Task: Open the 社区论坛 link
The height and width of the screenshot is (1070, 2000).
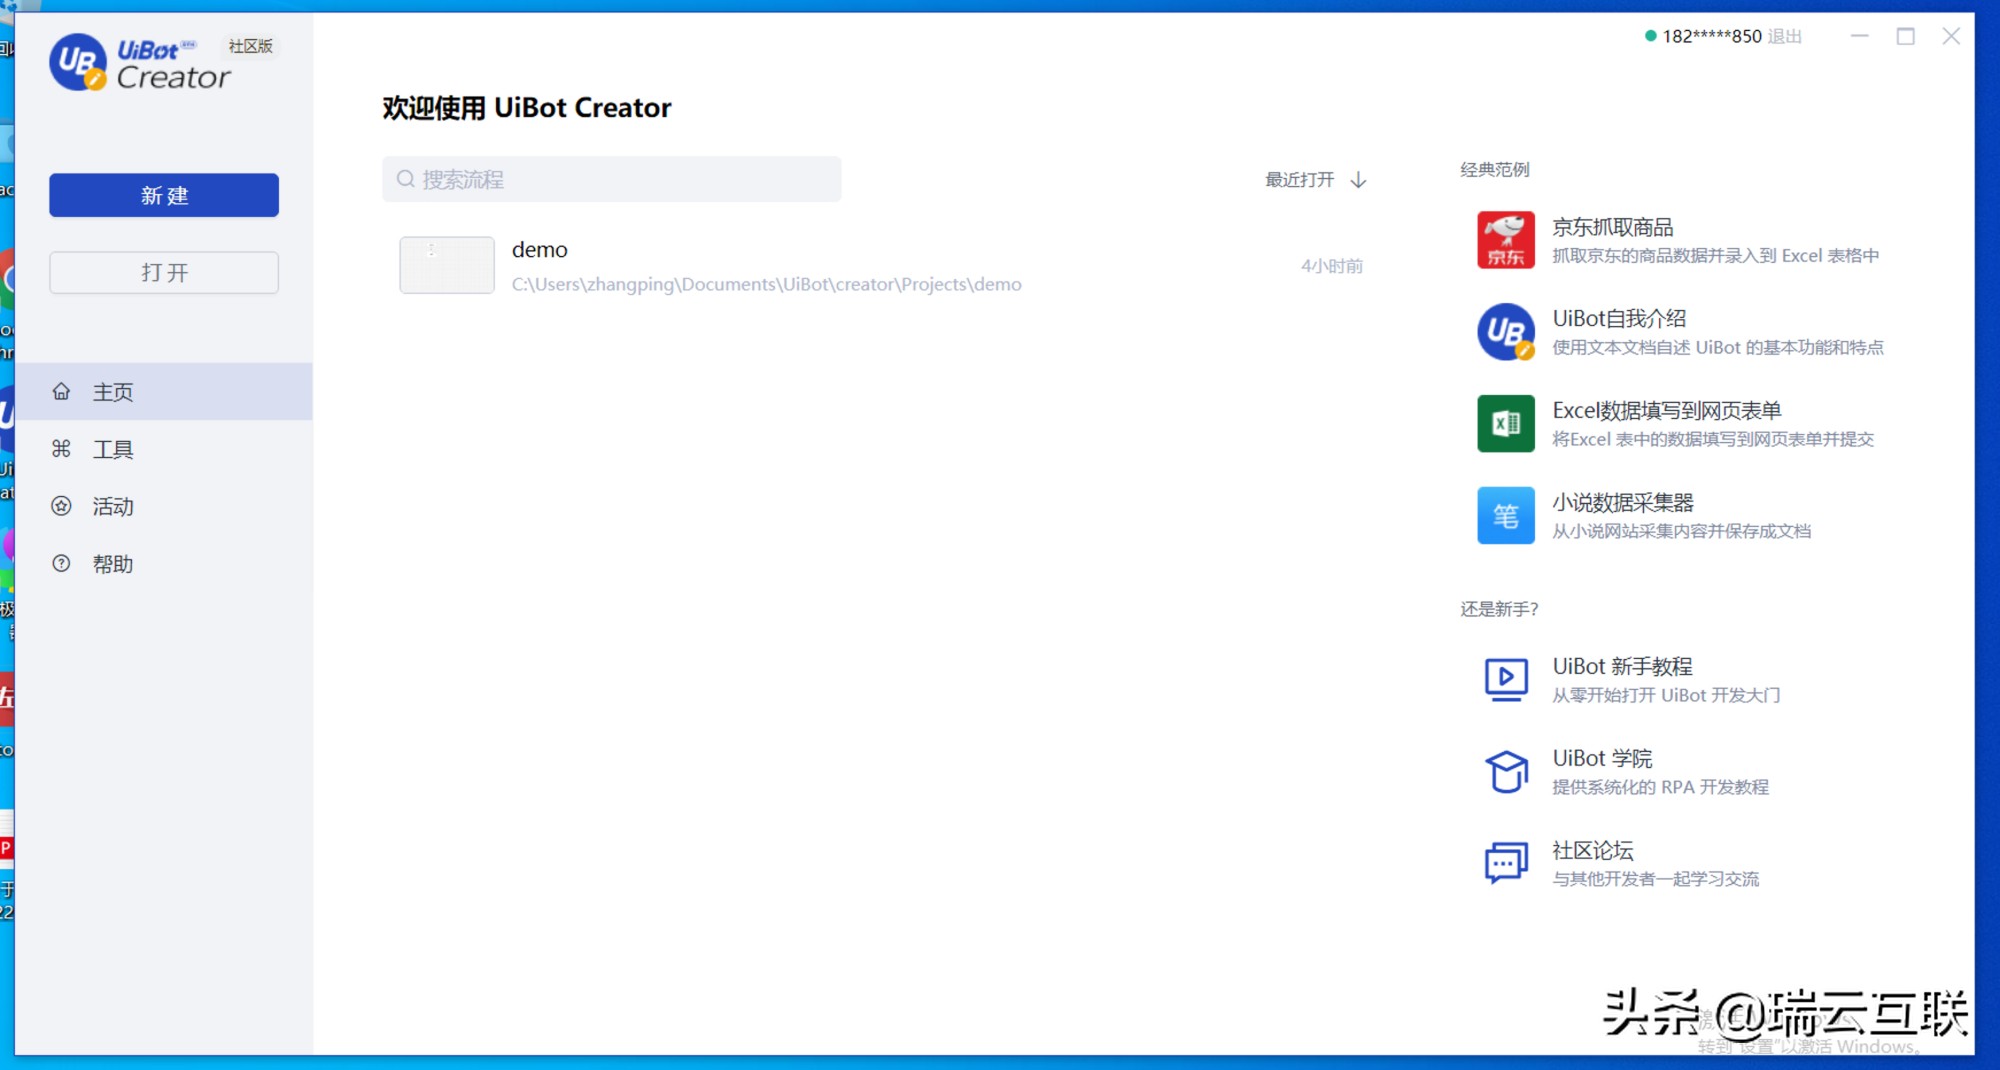Action: click(1593, 850)
